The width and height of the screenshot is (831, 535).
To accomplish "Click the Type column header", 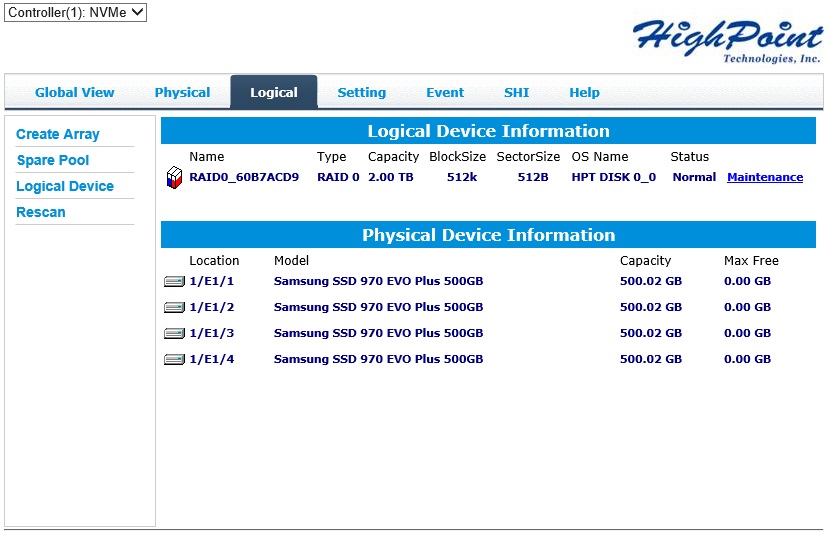I will [331, 156].
